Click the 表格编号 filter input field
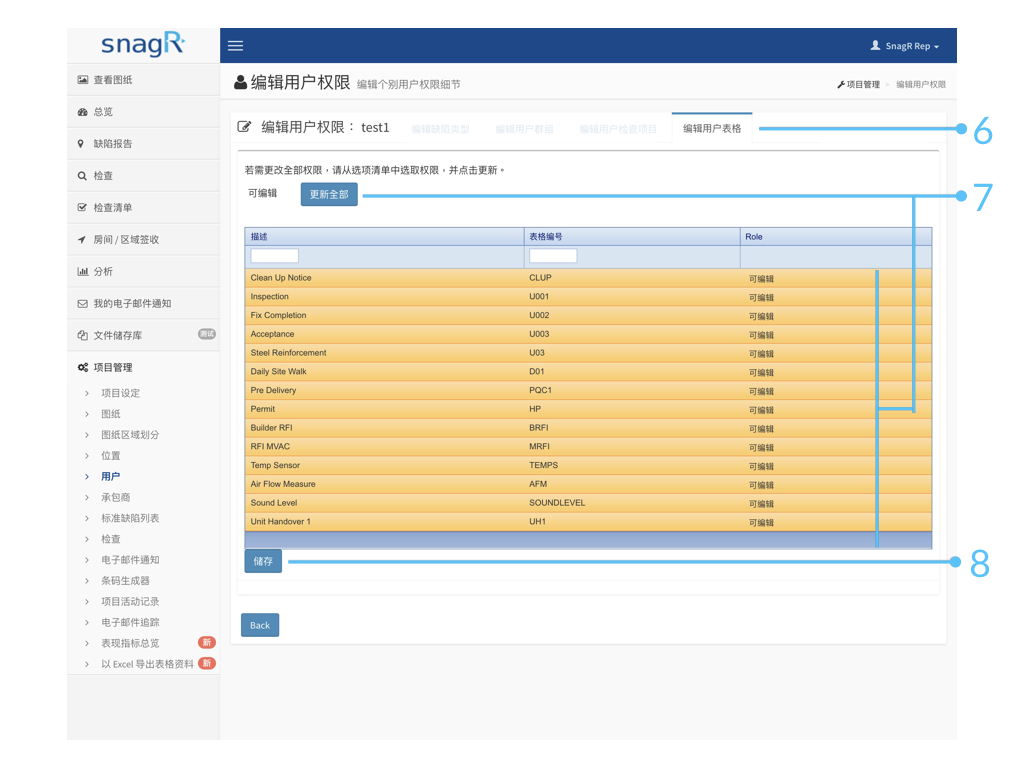The image size is (1024, 768). click(553, 256)
